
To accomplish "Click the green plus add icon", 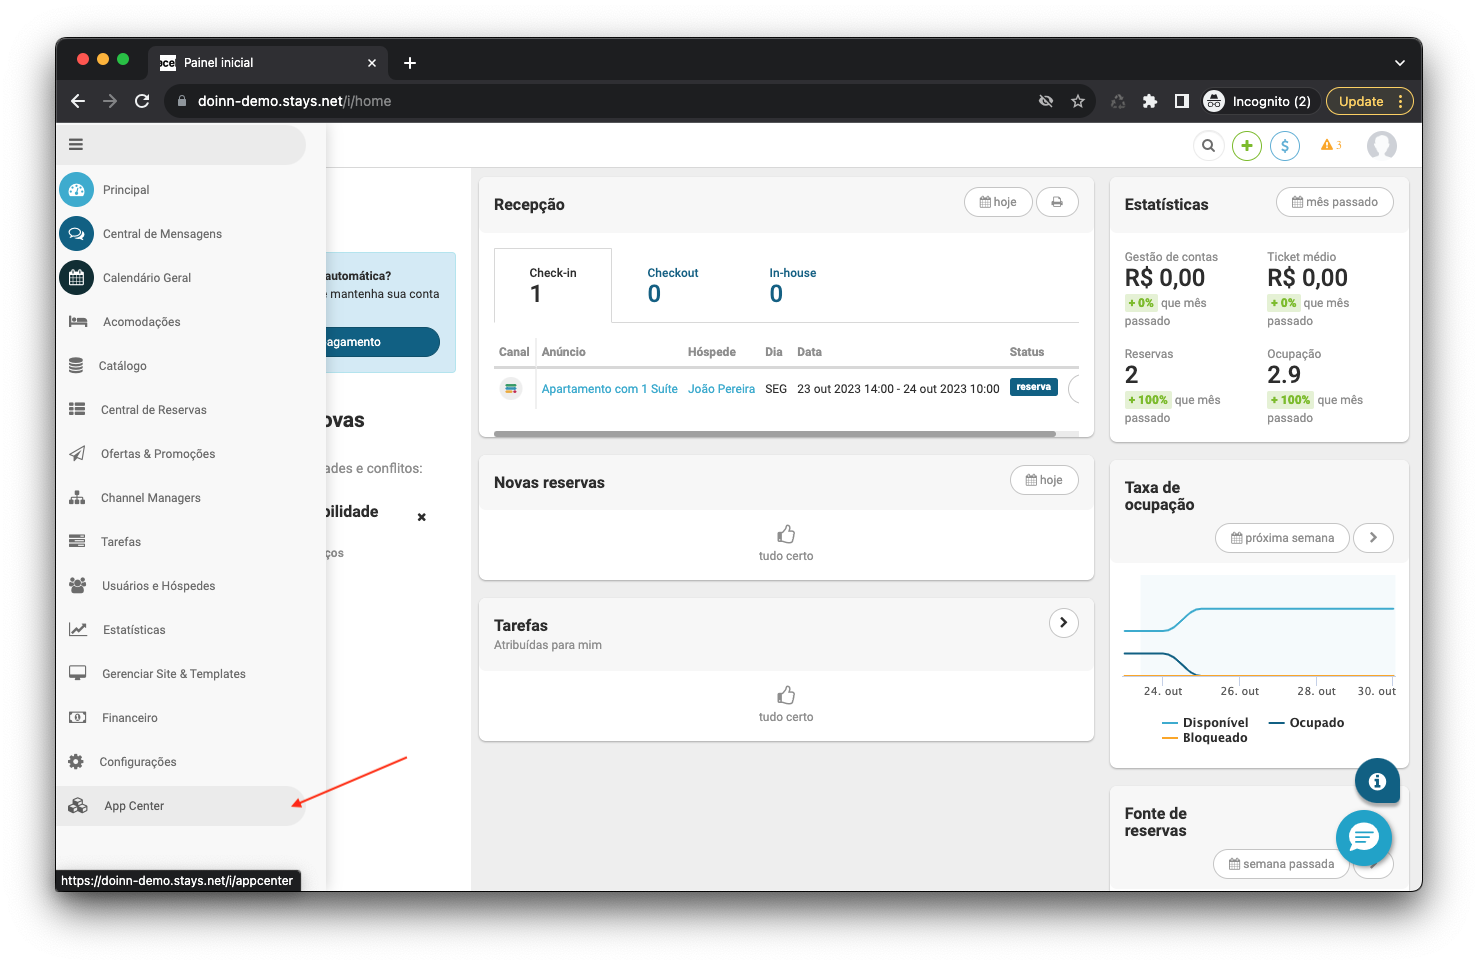I will 1246,146.
